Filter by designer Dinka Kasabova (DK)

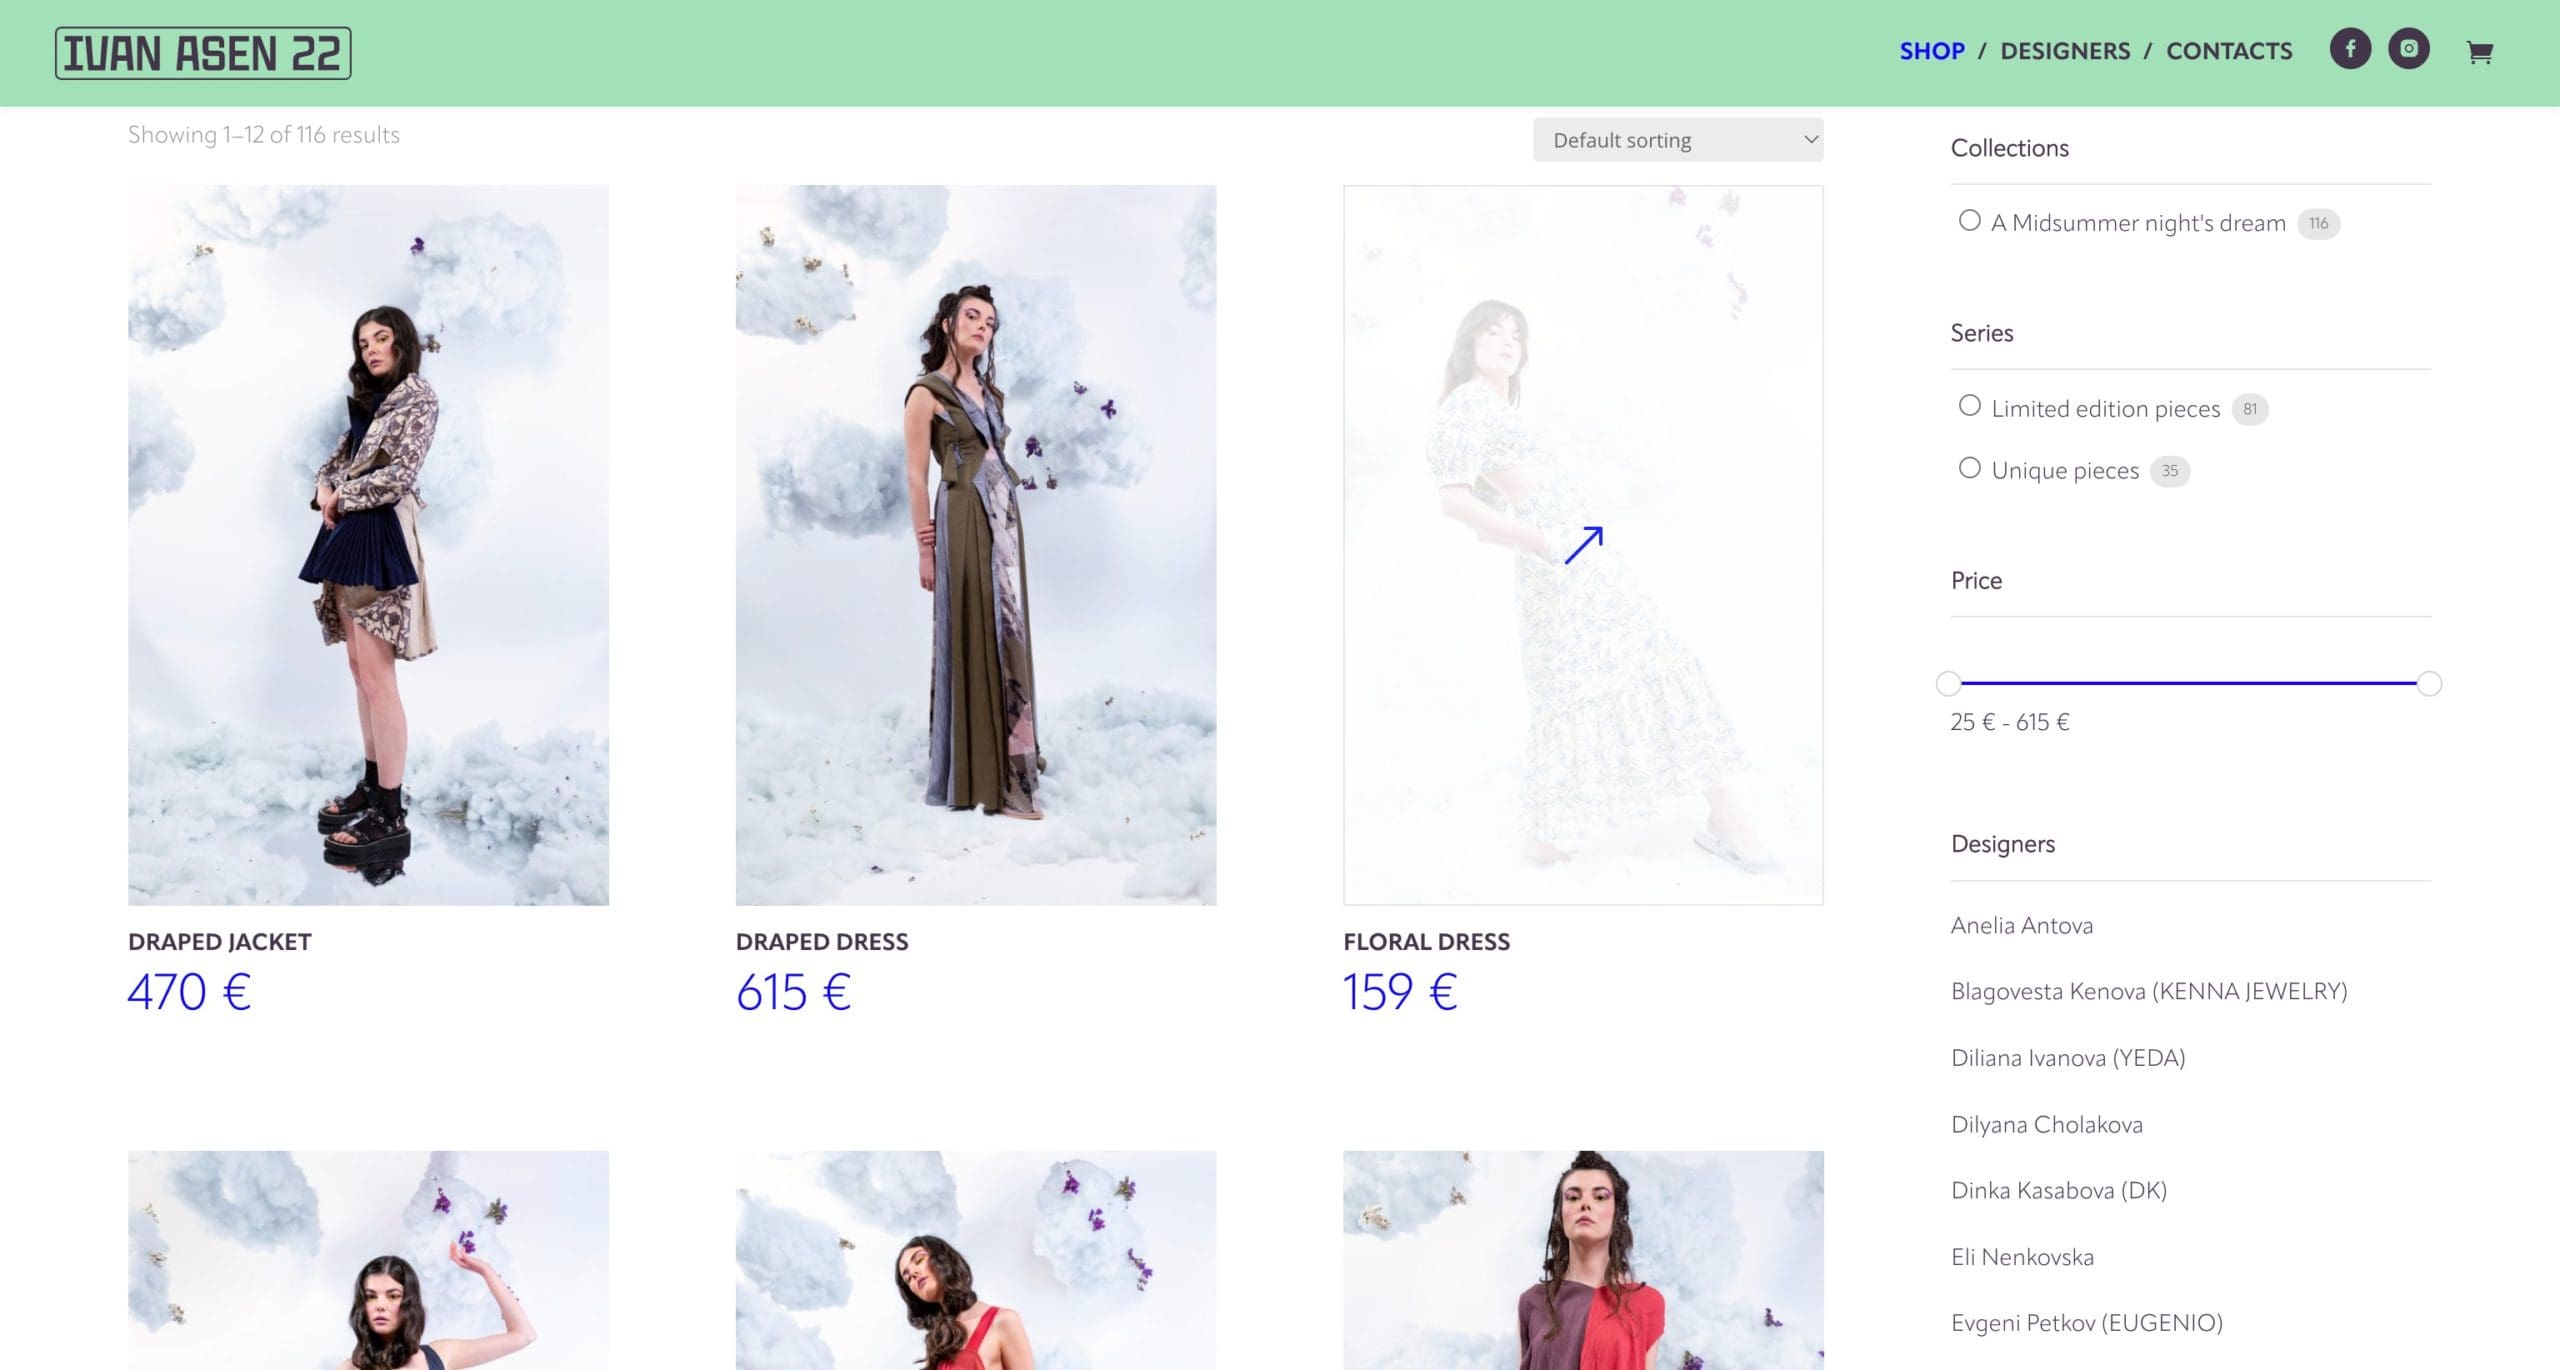coord(2058,1190)
